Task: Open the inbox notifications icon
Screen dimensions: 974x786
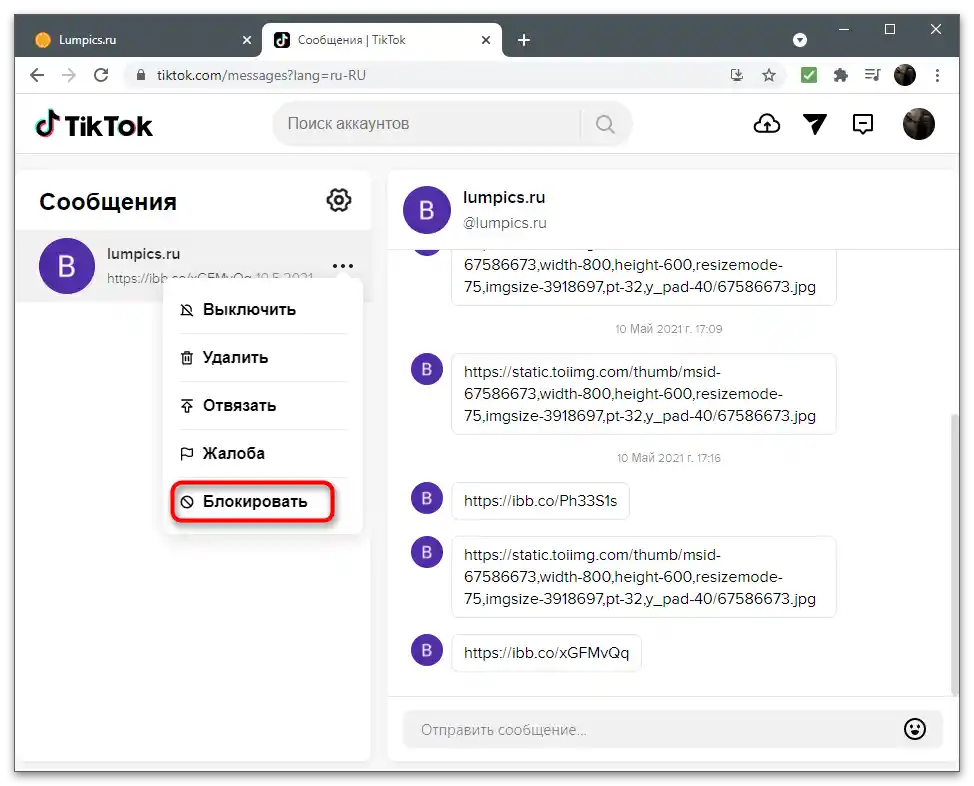Action: (863, 124)
